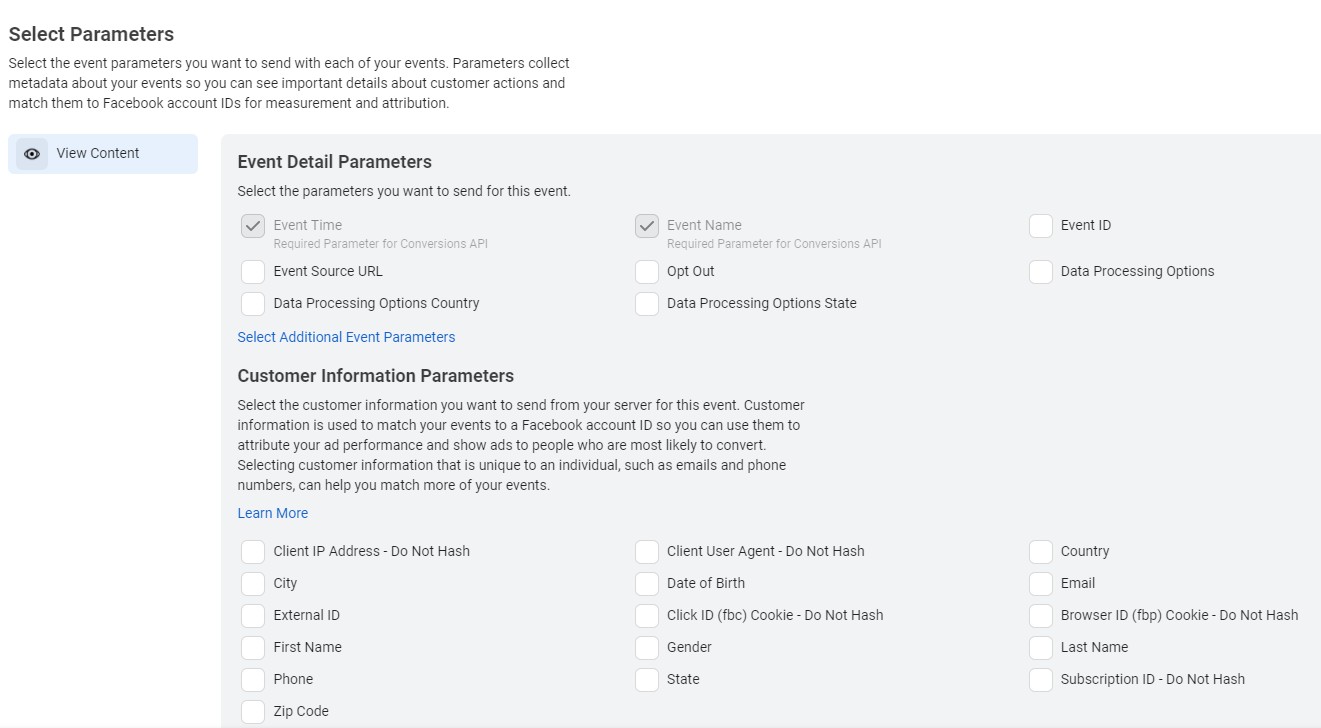The height and width of the screenshot is (728, 1321).
Task: Check Data Processing Options Country
Action: [x=253, y=304]
